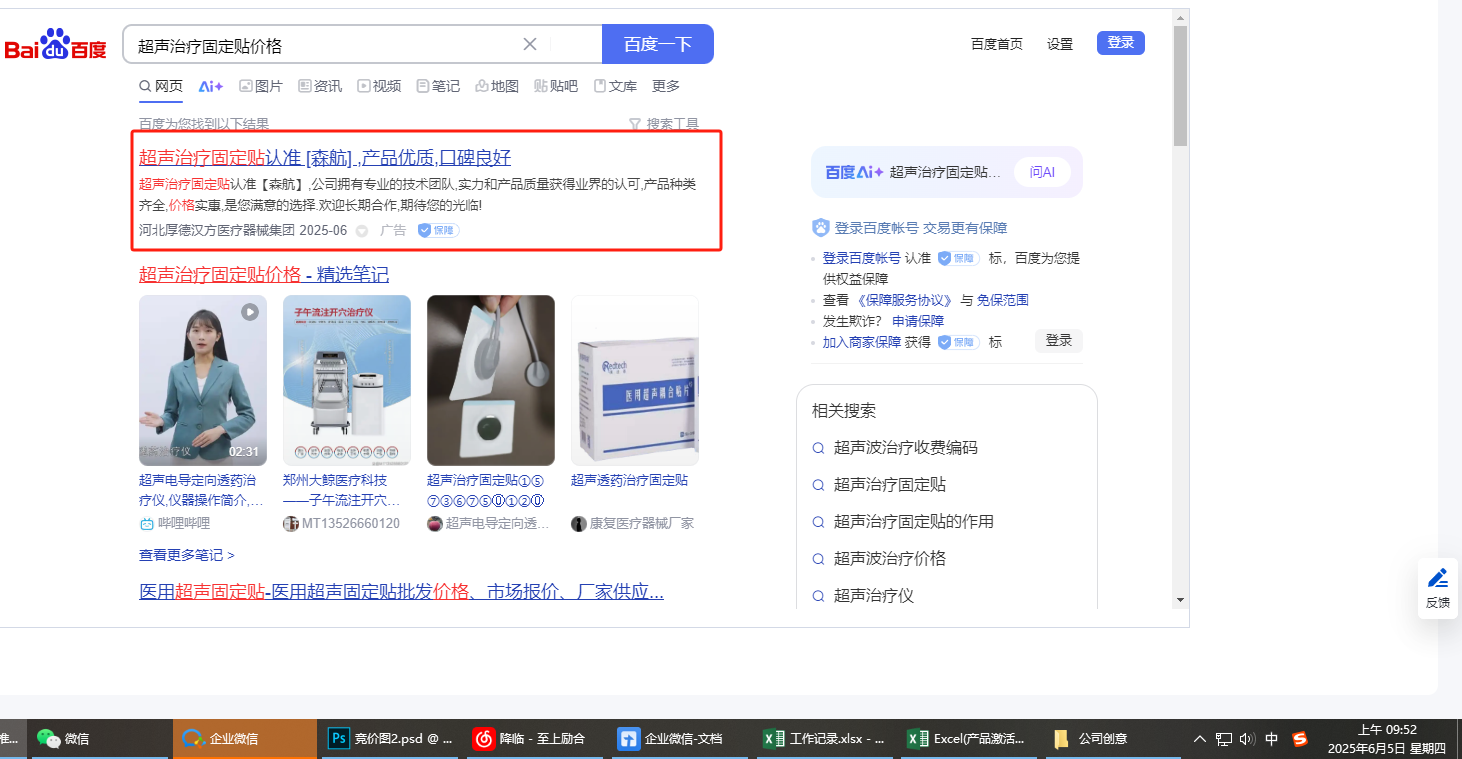
Task: Clear the search box with the X icon
Action: tap(530, 44)
